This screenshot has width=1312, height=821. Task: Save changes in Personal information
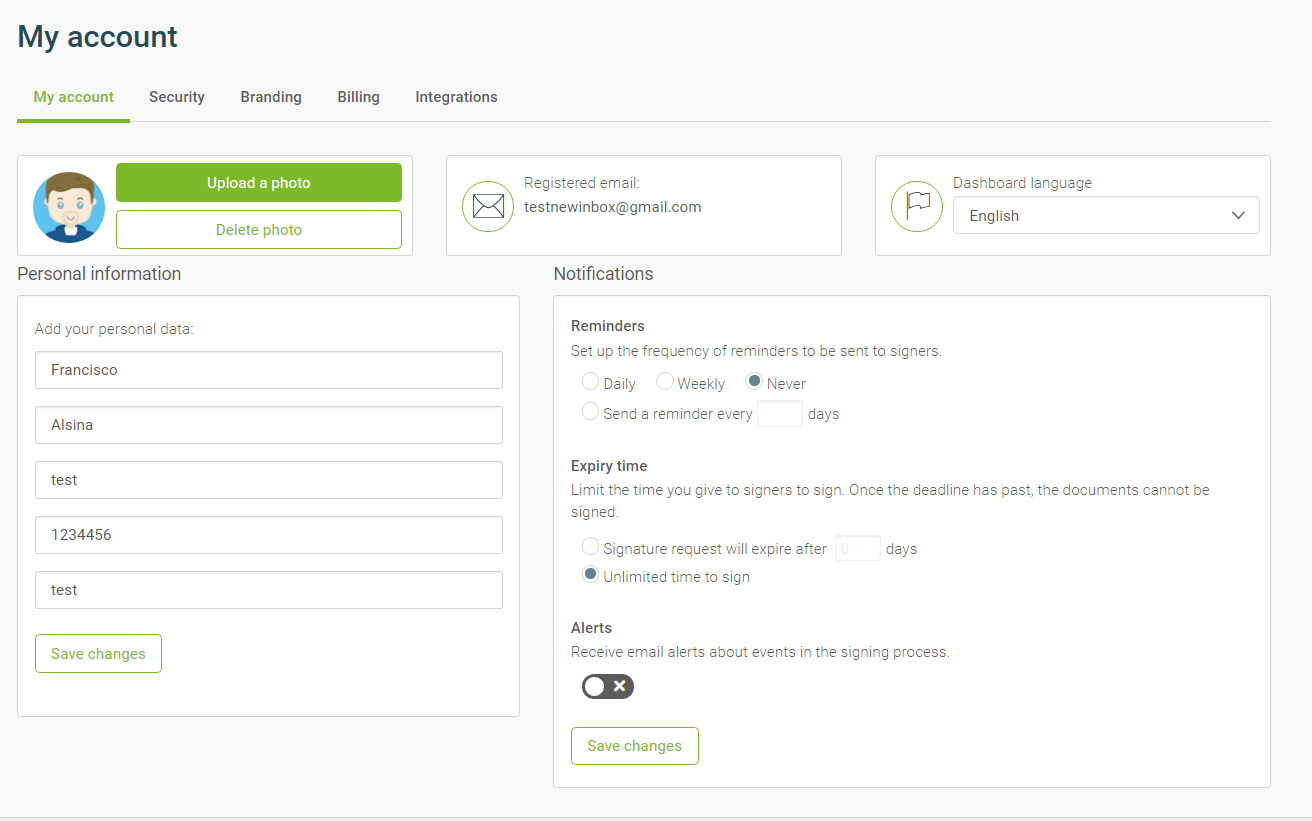pos(98,653)
